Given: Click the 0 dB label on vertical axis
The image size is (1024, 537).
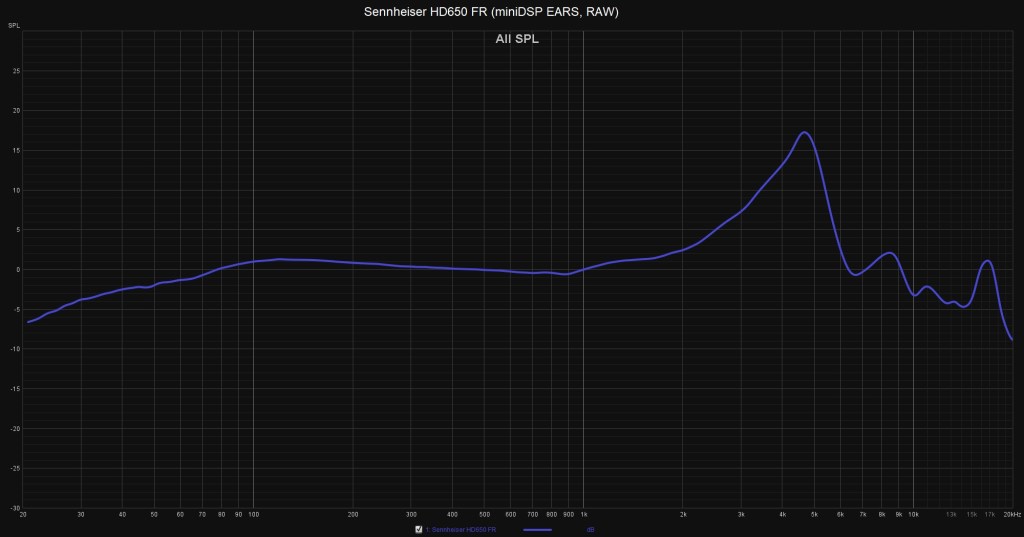Looking at the screenshot, I should pos(17,269).
